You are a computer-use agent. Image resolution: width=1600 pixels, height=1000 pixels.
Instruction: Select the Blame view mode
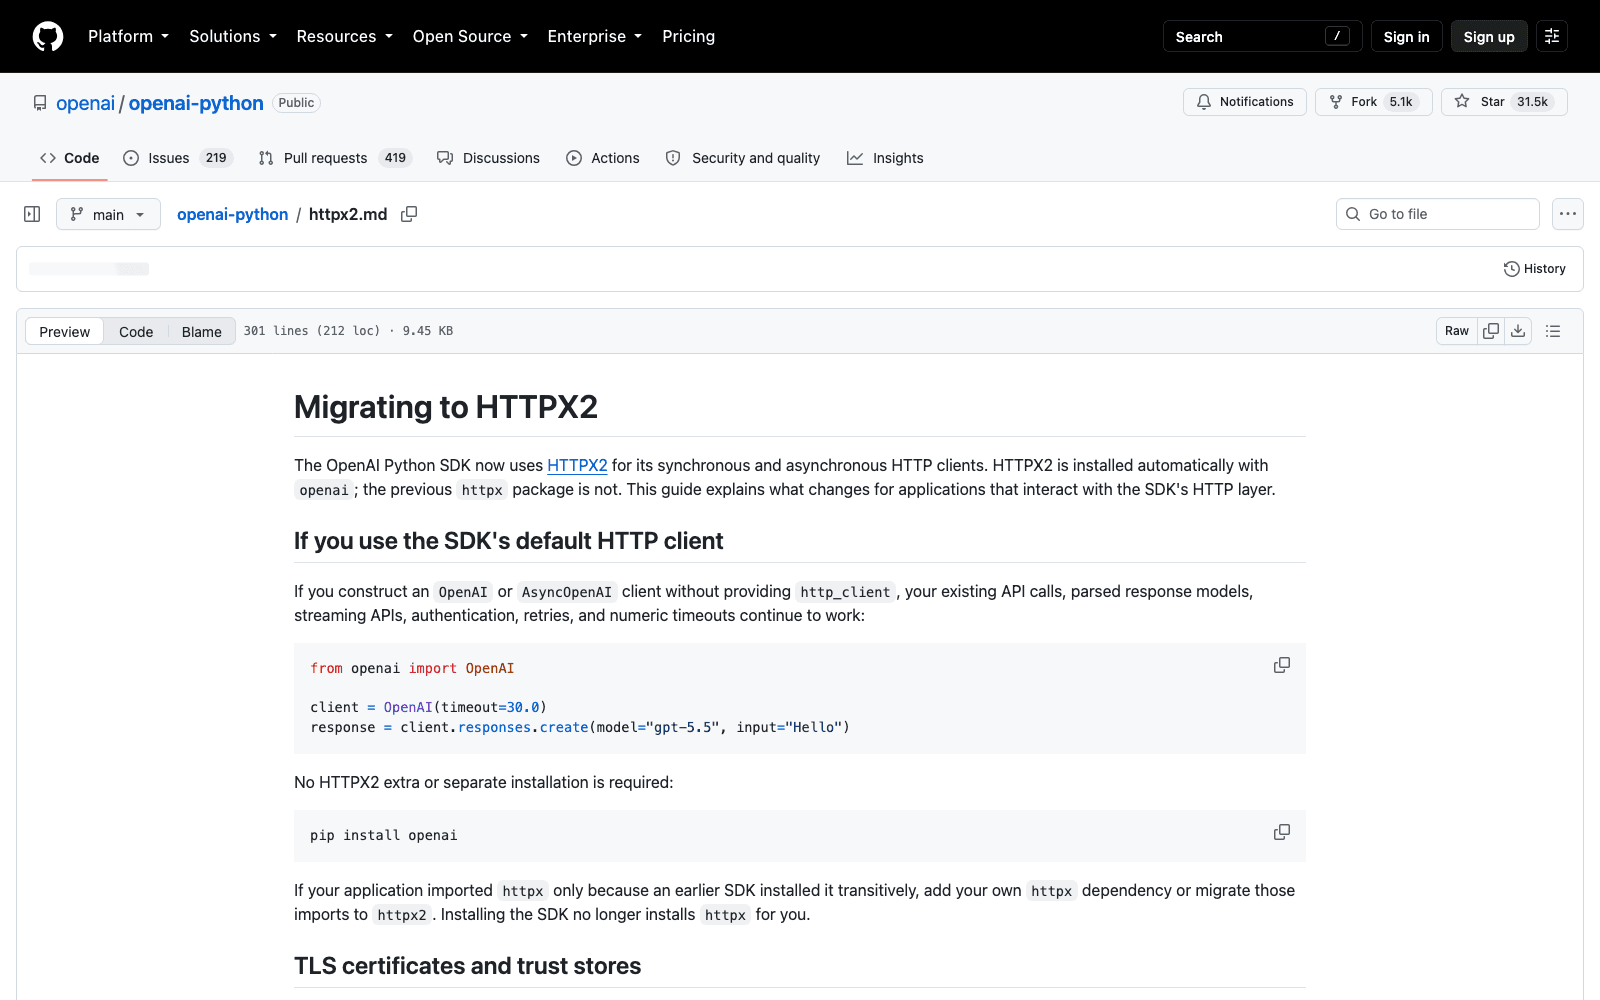[x=202, y=332]
